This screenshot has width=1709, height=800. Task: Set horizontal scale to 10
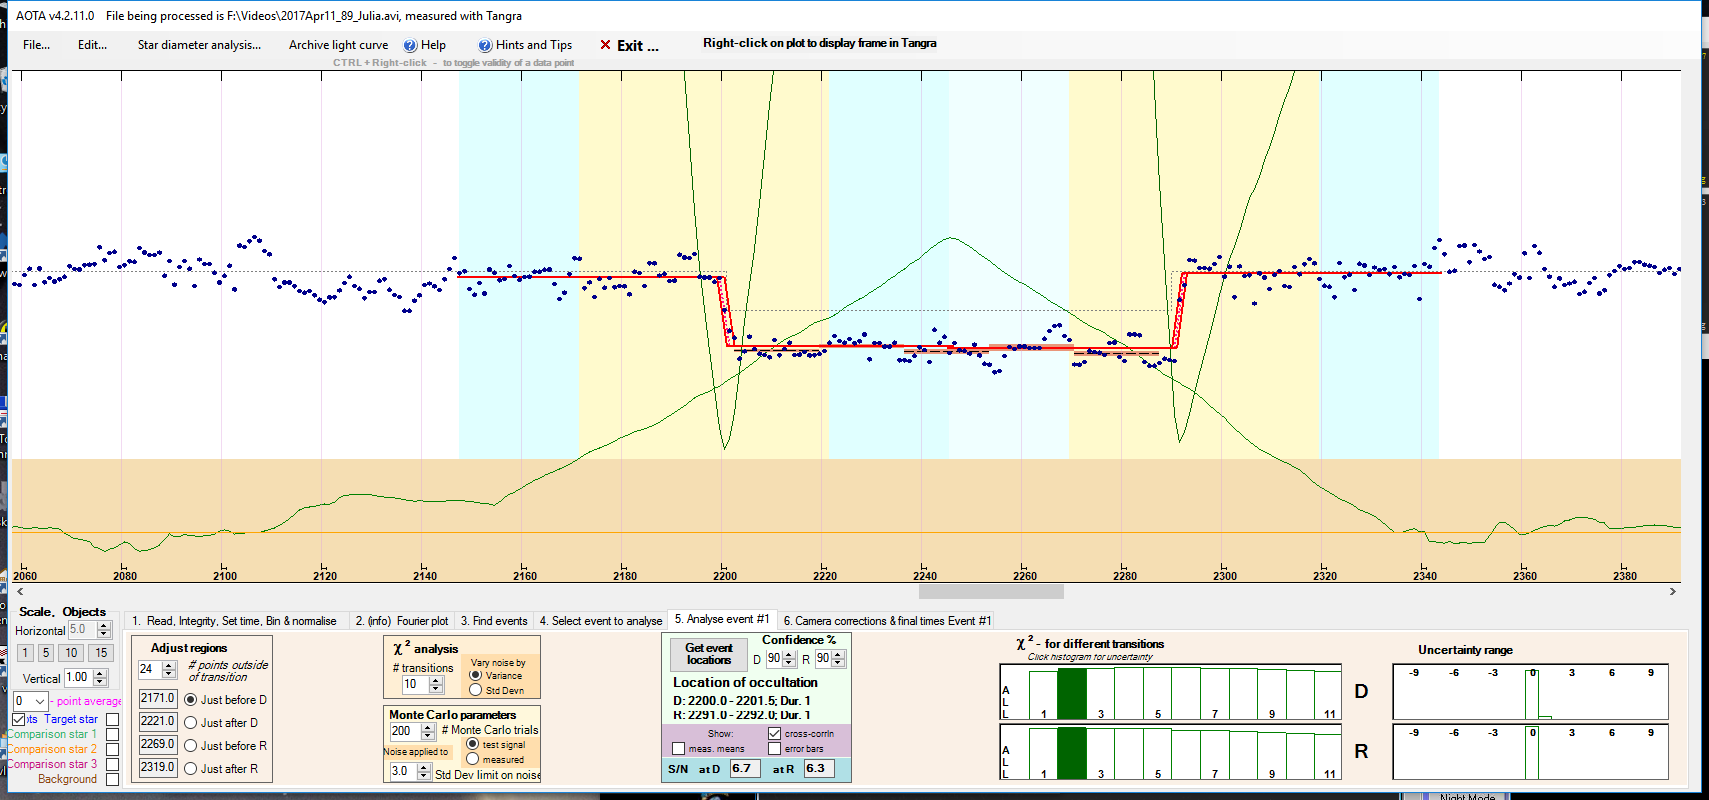coord(71,653)
